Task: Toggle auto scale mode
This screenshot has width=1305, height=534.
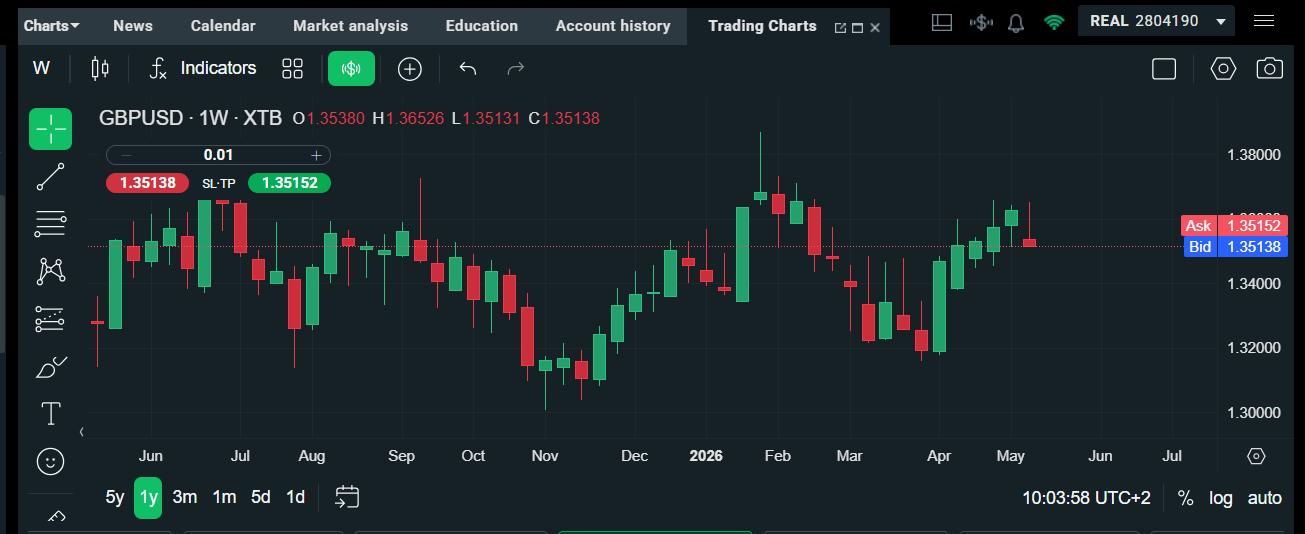Action: [1264, 497]
